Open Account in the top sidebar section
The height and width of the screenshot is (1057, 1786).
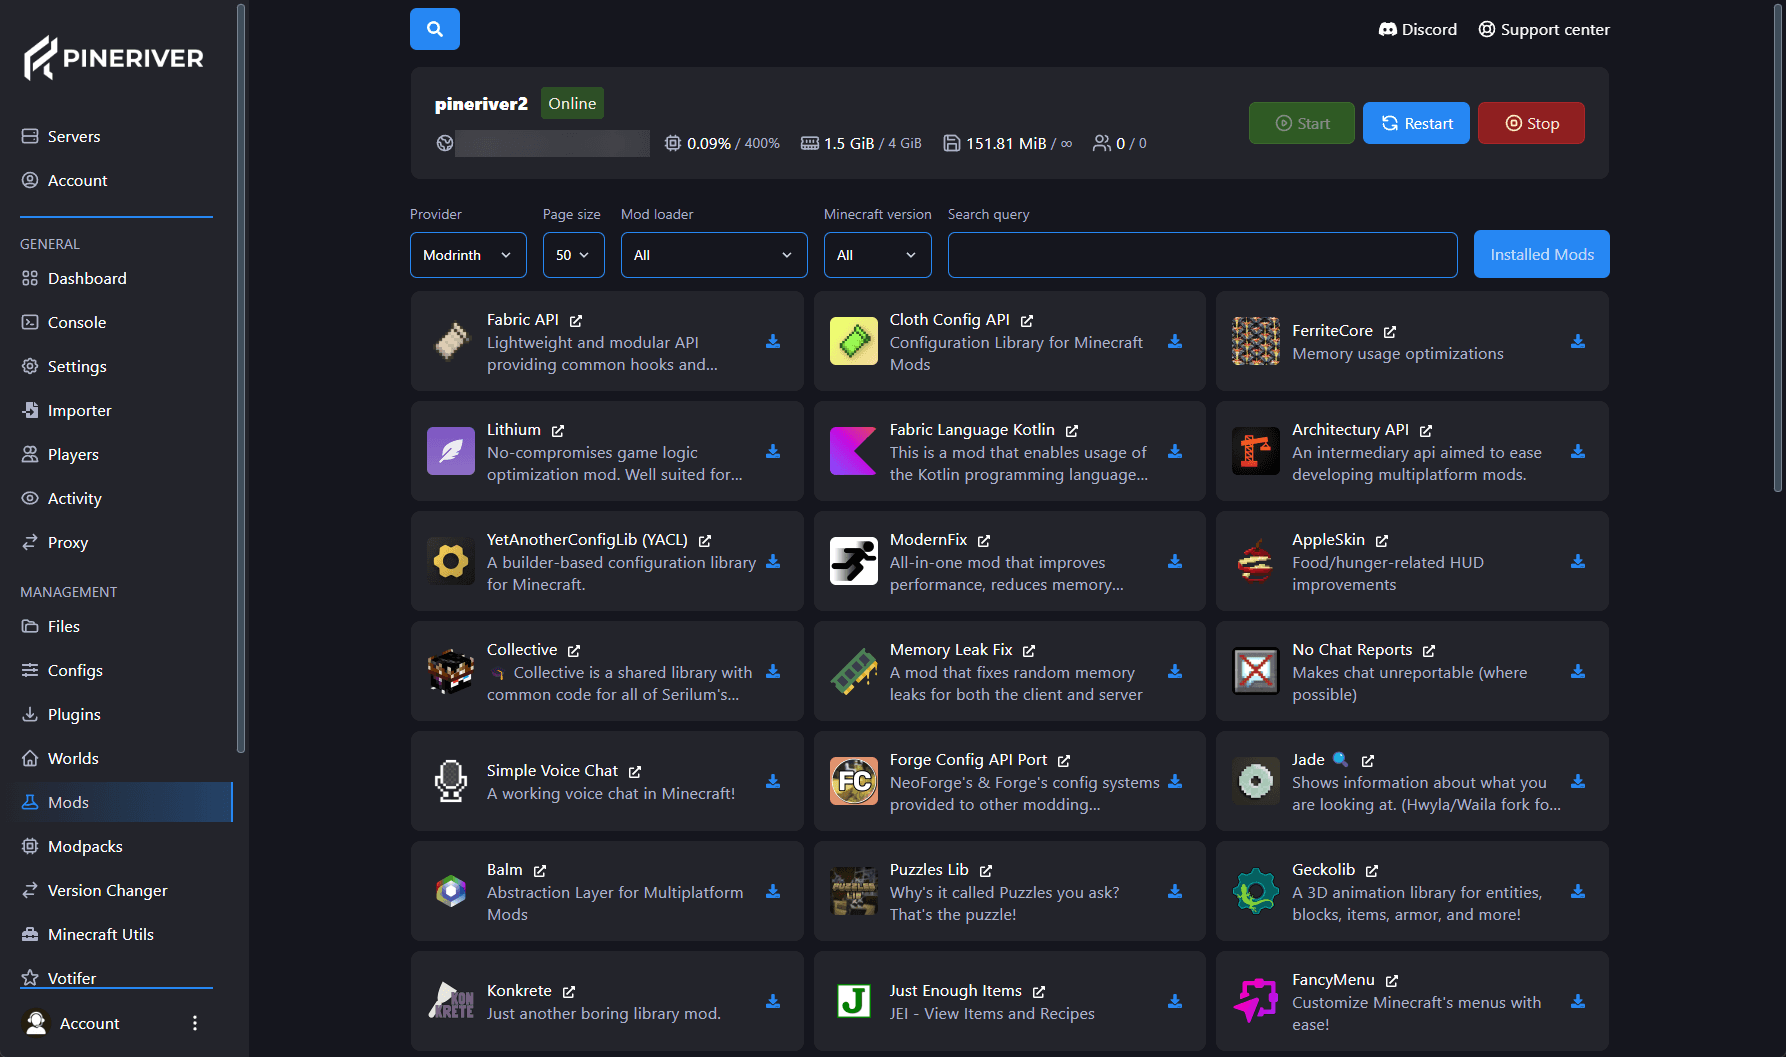(x=77, y=180)
